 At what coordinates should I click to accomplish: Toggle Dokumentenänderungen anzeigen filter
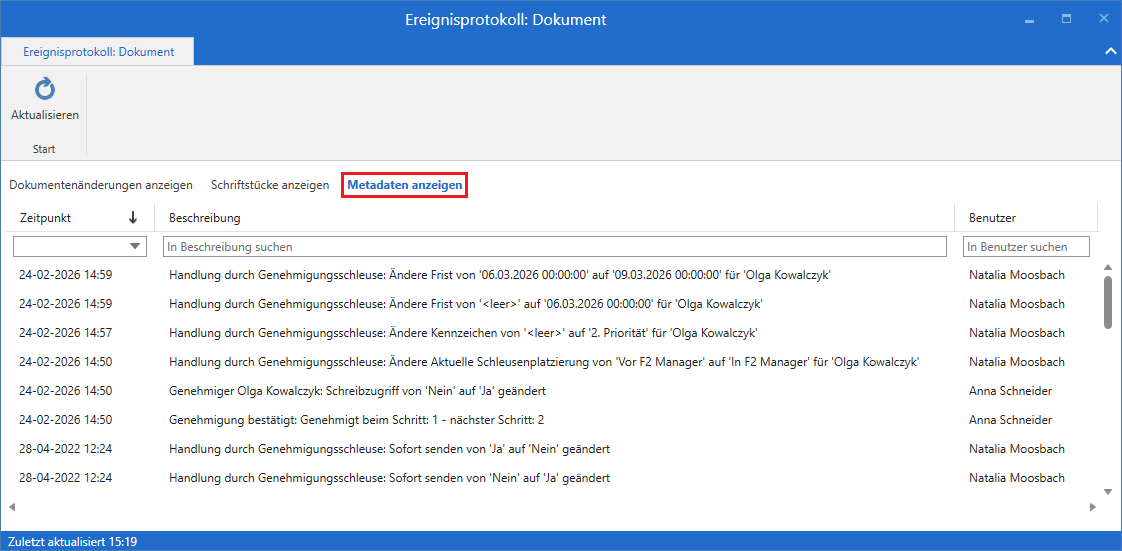click(x=101, y=185)
